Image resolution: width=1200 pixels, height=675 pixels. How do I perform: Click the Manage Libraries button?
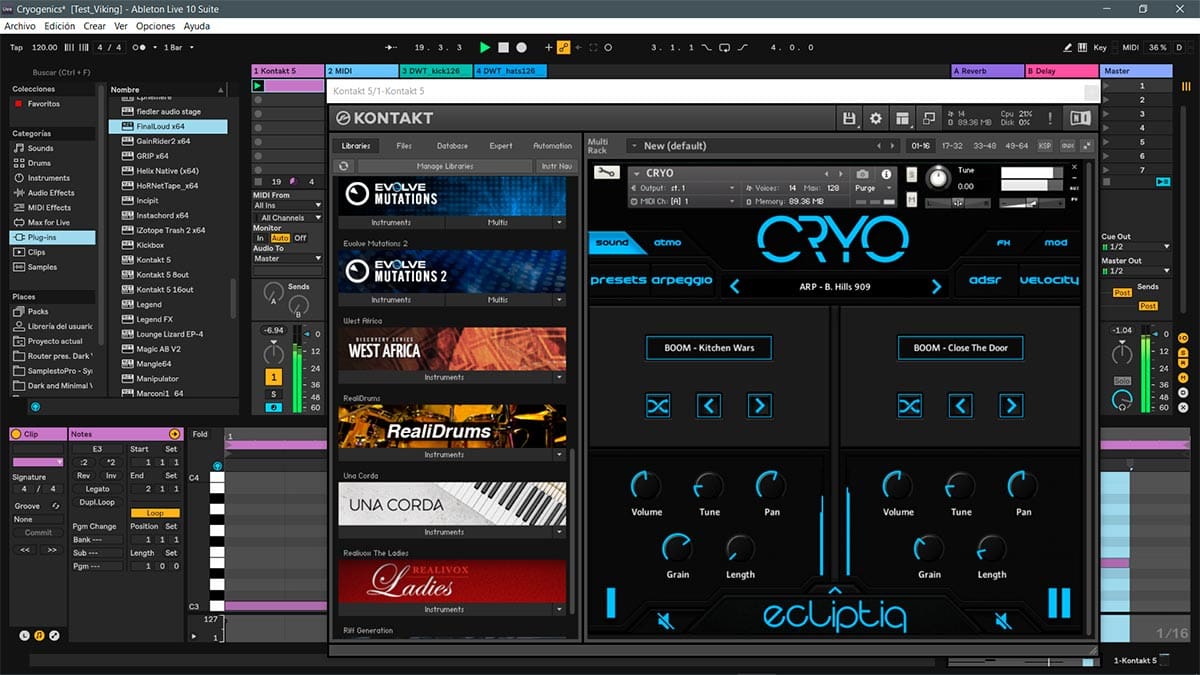(445, 166)
